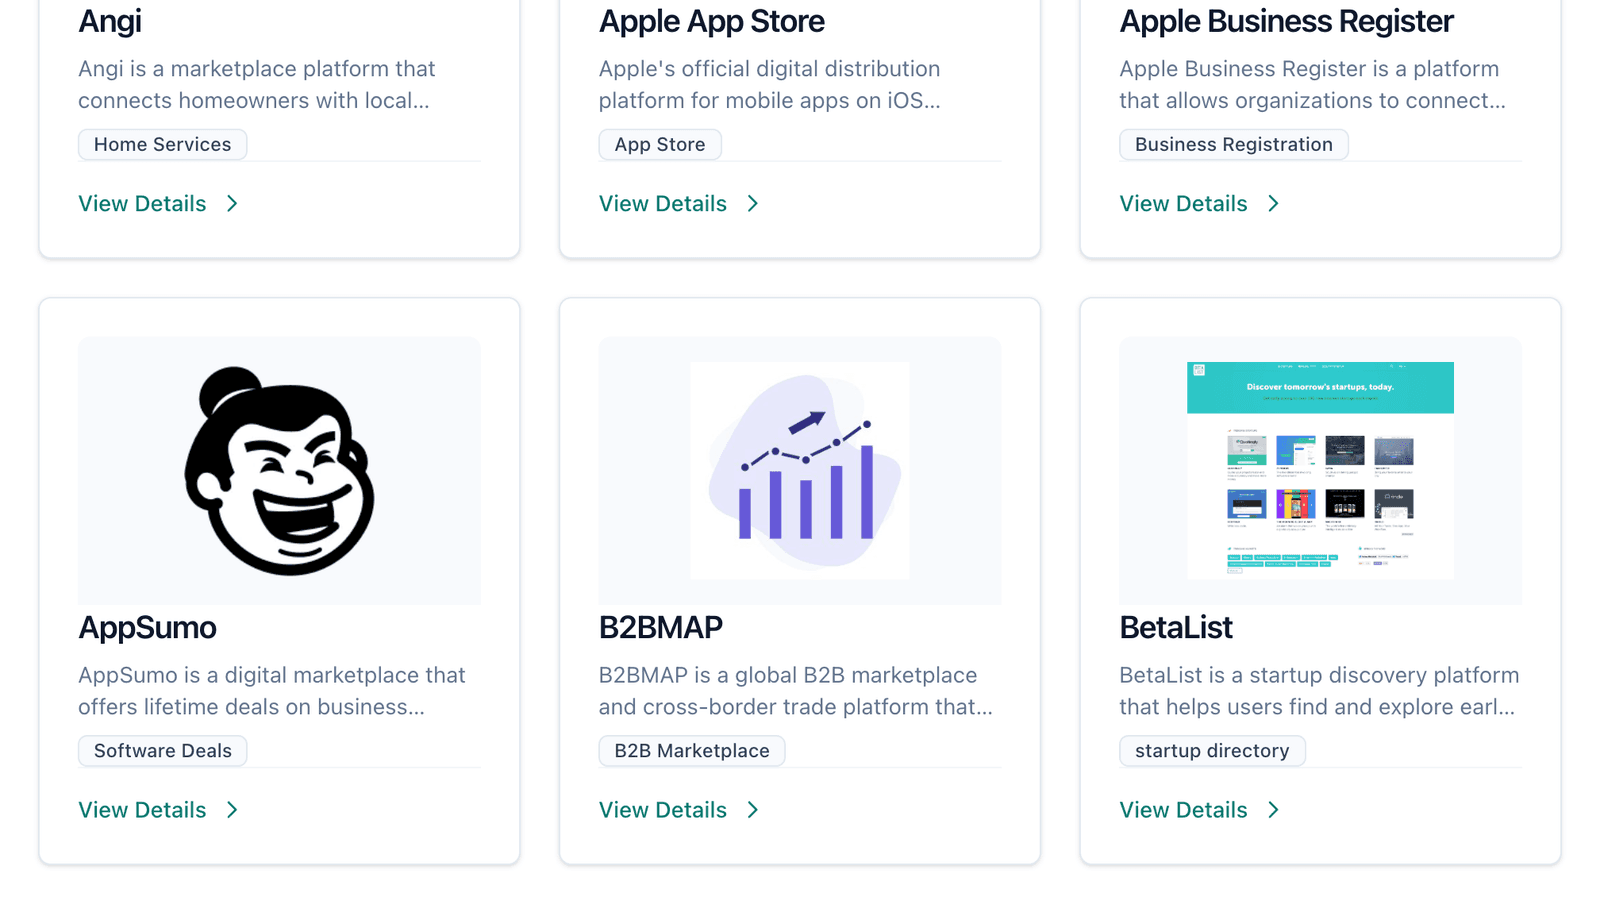
Task: Click the AppSumo card title
Action: click(x=147, y=627)
